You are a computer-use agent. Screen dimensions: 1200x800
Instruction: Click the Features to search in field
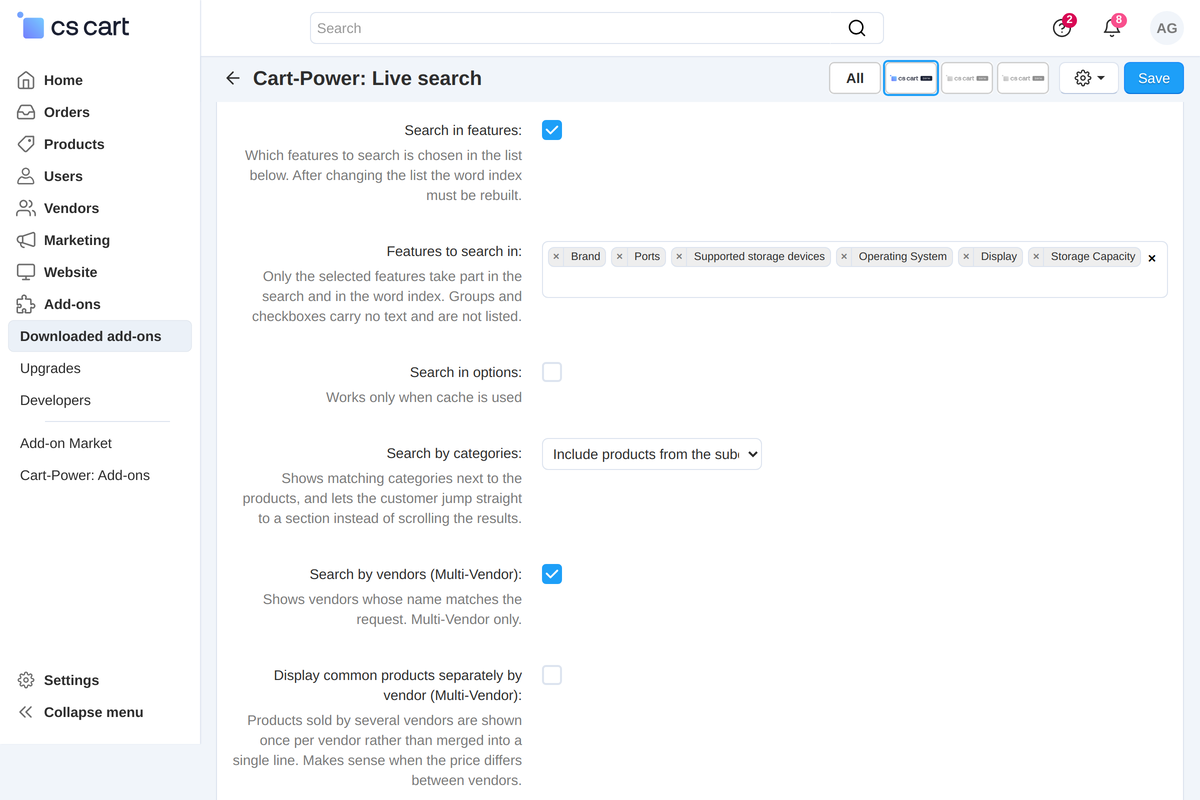(x=855, y=269)
